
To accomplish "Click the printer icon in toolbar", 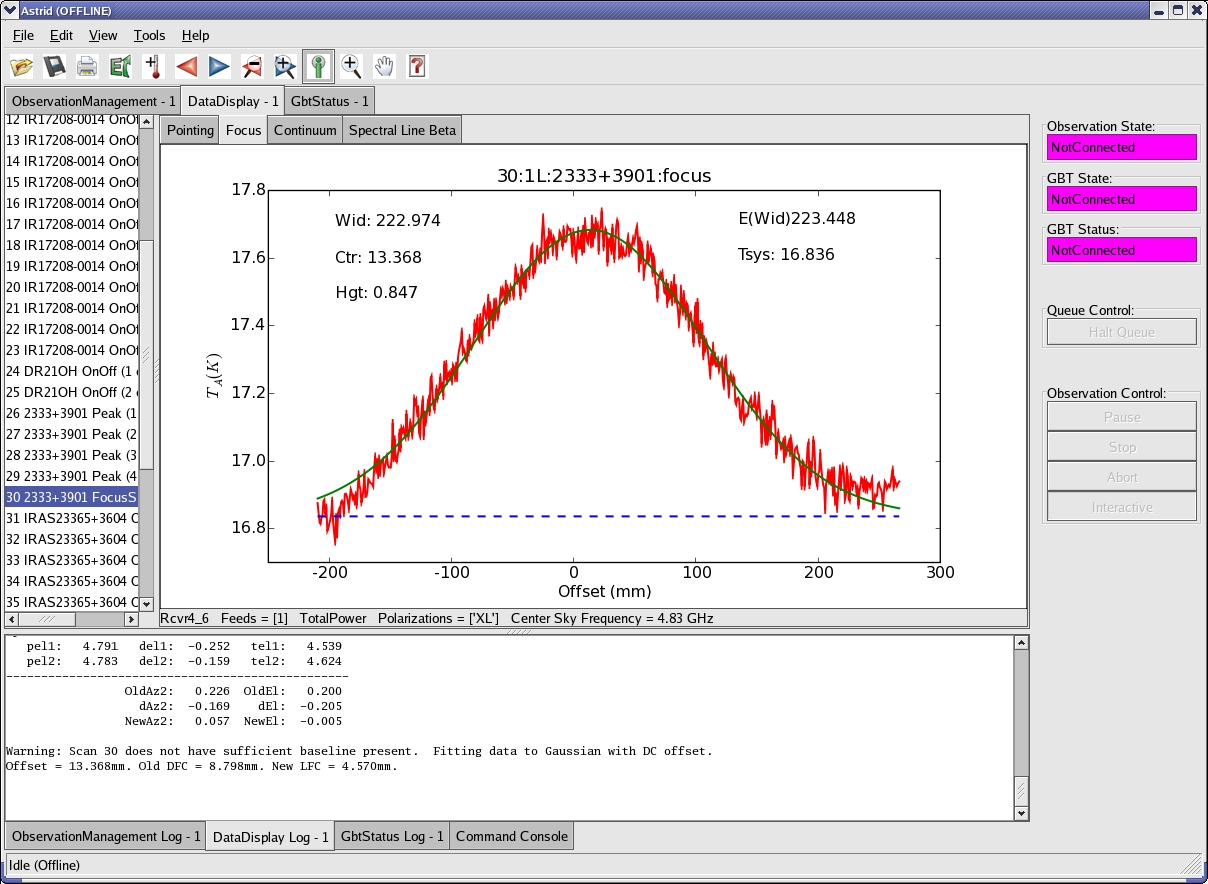I will (88, 67).
